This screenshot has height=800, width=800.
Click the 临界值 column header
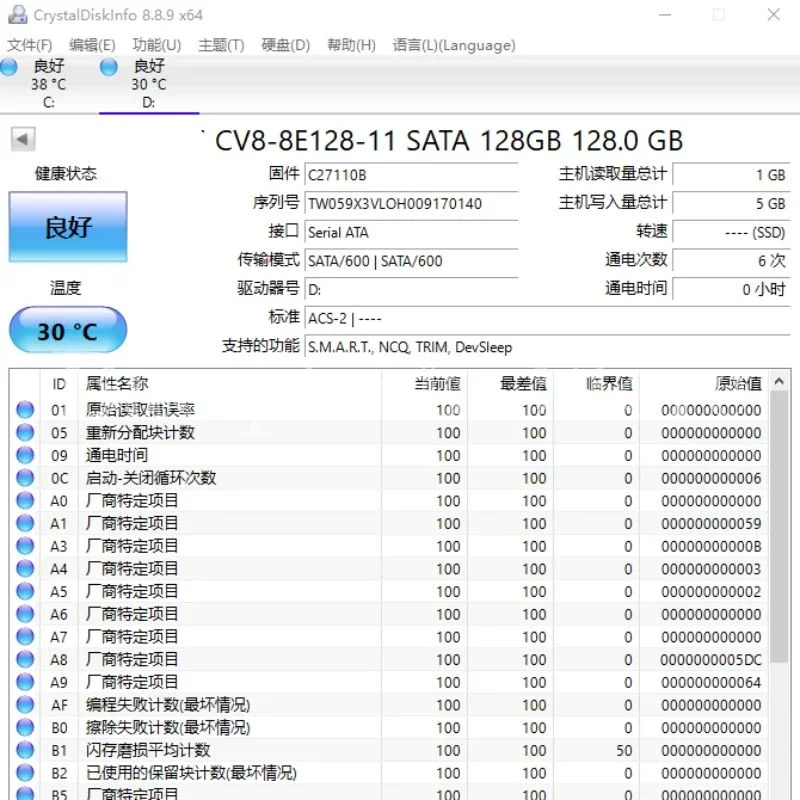[x=597, y=384]
